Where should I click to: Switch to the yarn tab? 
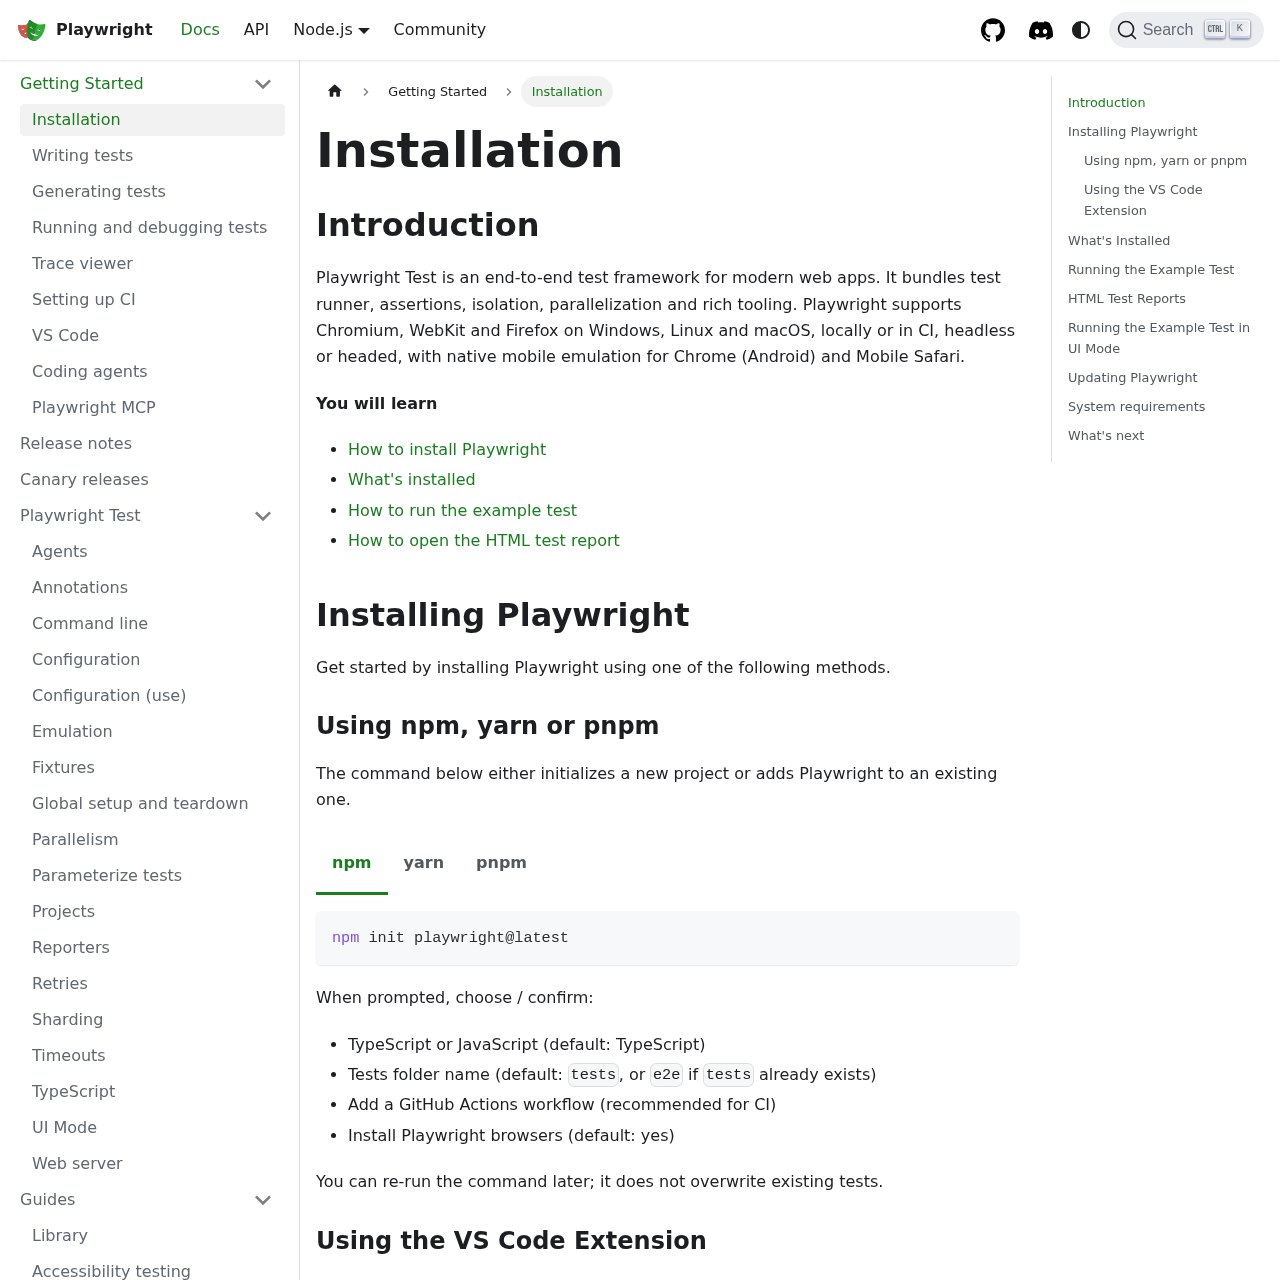(x=423, y=862)
